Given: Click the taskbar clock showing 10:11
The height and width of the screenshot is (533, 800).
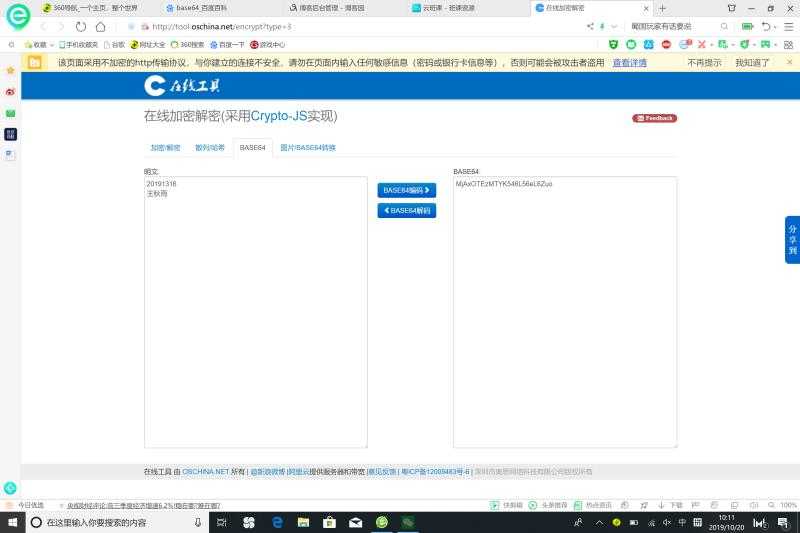Looking at the screenshot, I should [726, 522].
